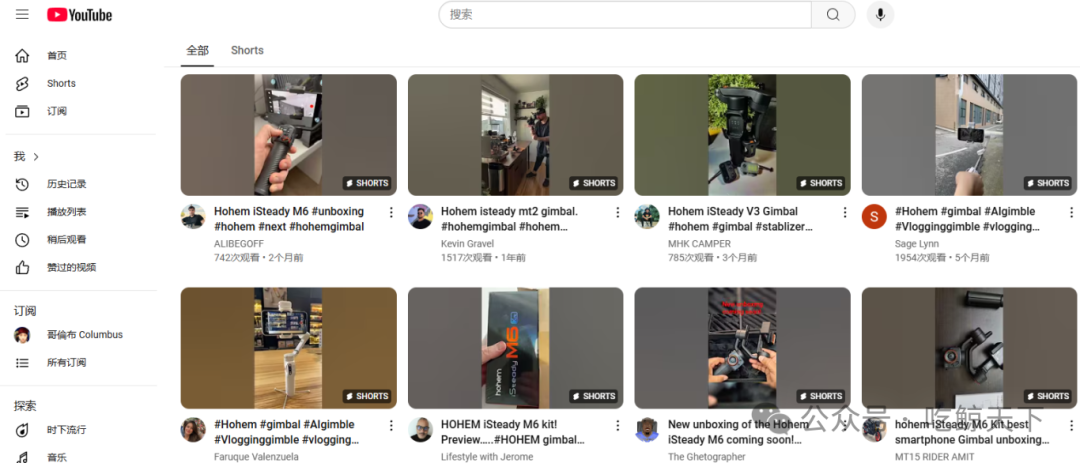
Task: Open options menu for MHK CAMPER video
Action: click(845, 212)
